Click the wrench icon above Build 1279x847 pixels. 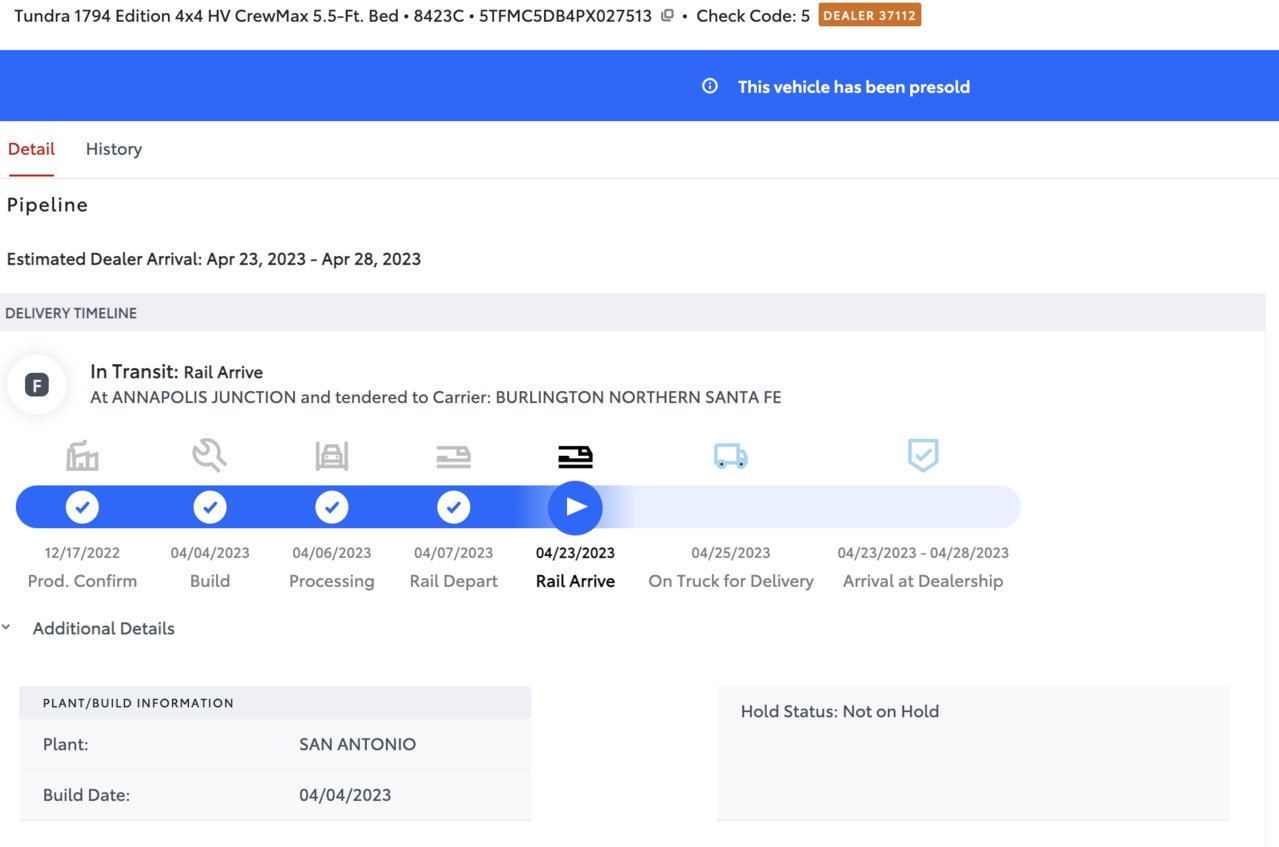[210, 455]
